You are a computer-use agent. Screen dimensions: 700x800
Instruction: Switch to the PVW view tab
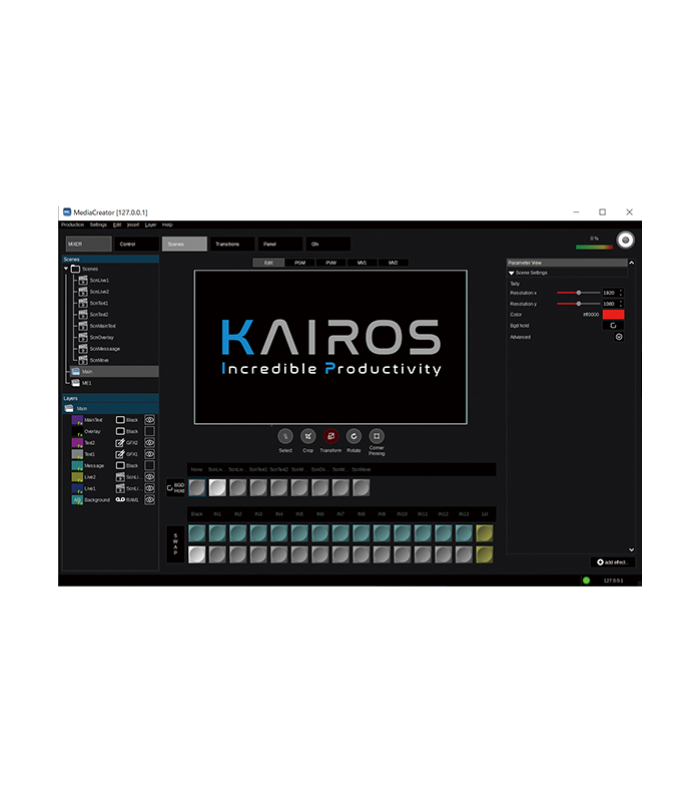click(331, 263)
